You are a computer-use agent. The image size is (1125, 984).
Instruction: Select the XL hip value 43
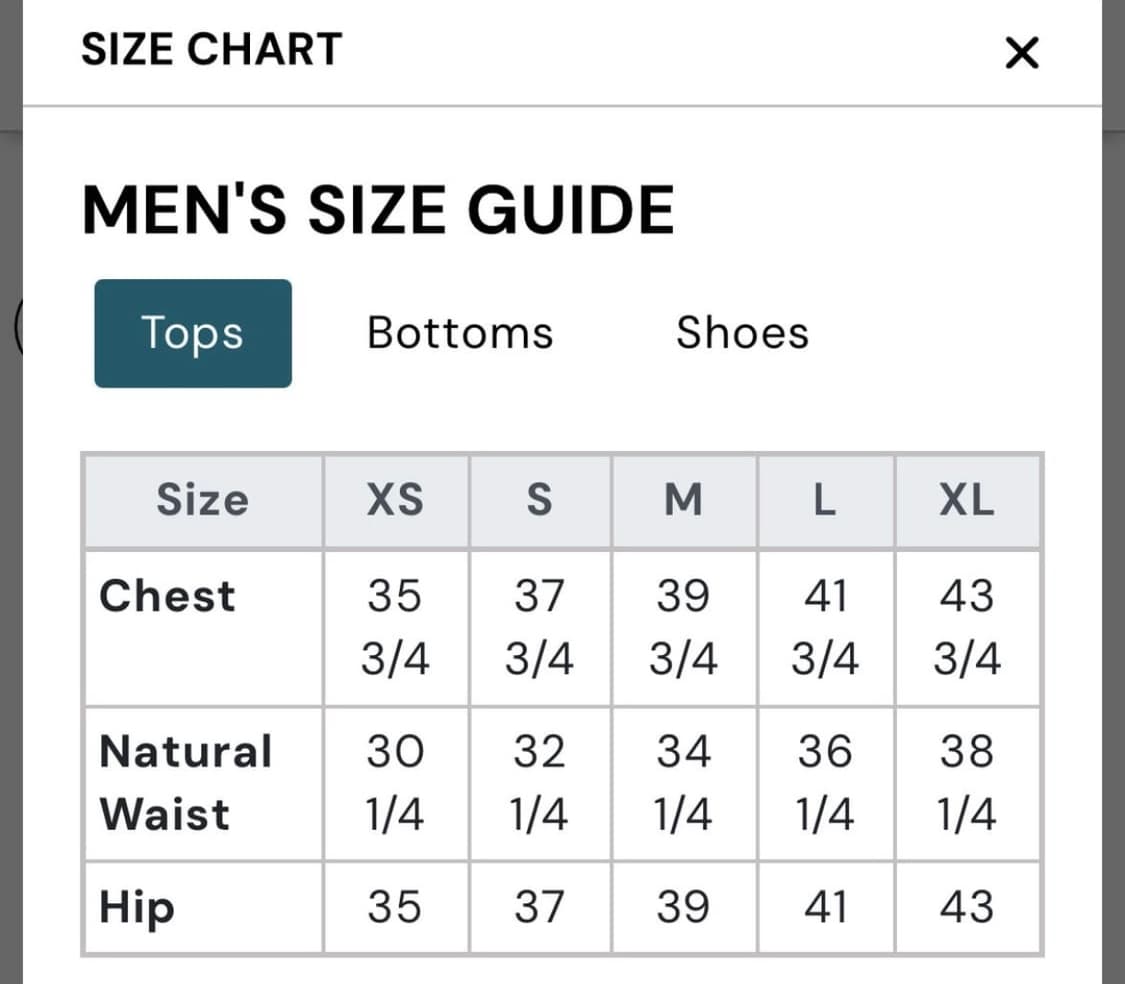click(967, 907)
